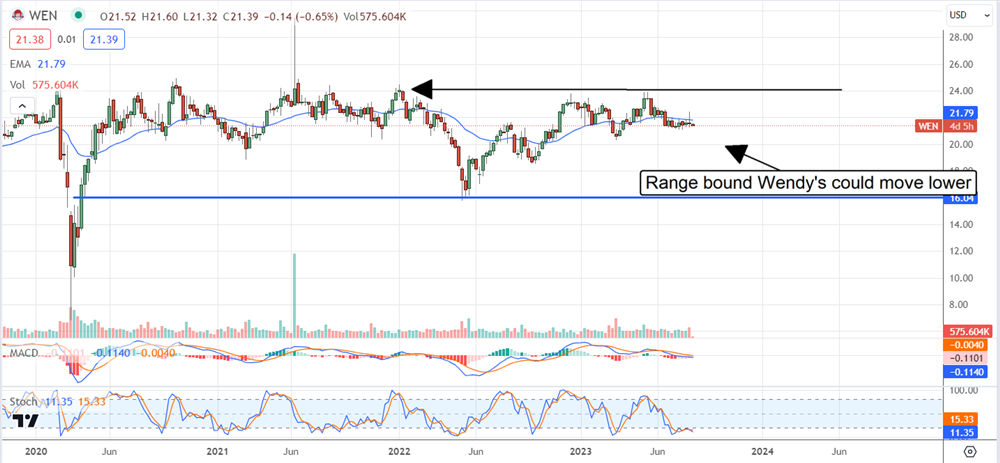Click the TradingView logo
The width and height of the screenshot is (1000, 463).
tap(26, 421)
